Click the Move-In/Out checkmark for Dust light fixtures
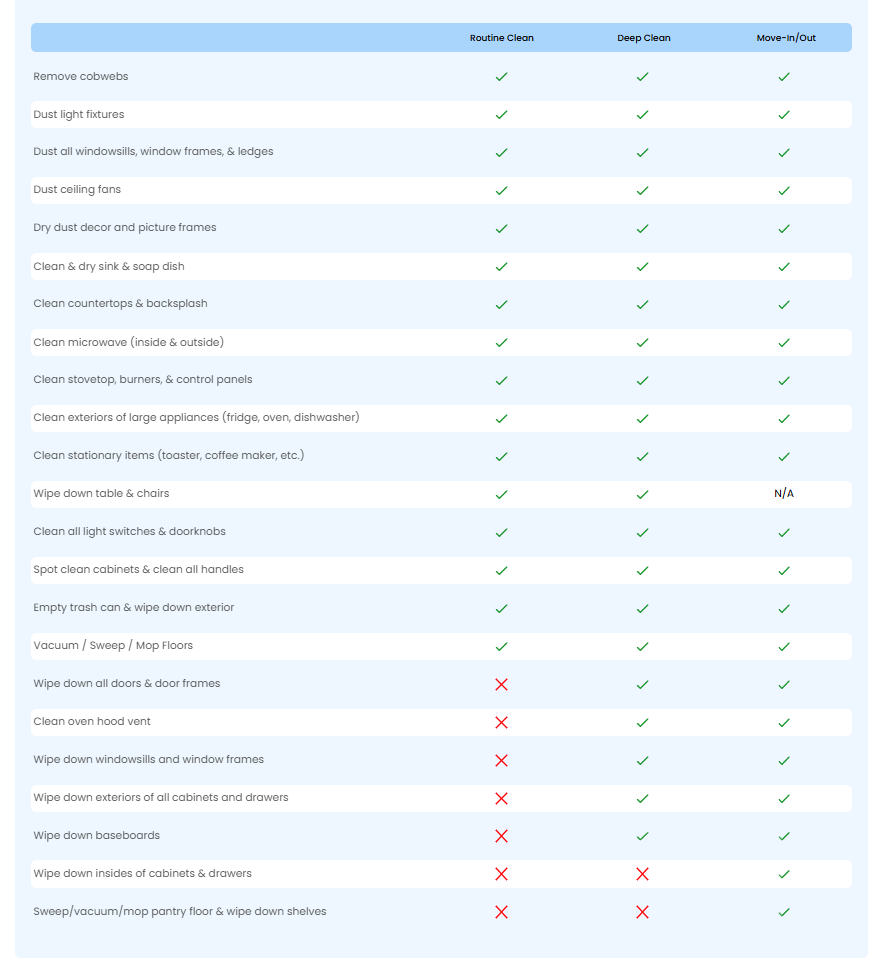The width and height of the screenshot is (876, 969). click(x=784, y=115)
